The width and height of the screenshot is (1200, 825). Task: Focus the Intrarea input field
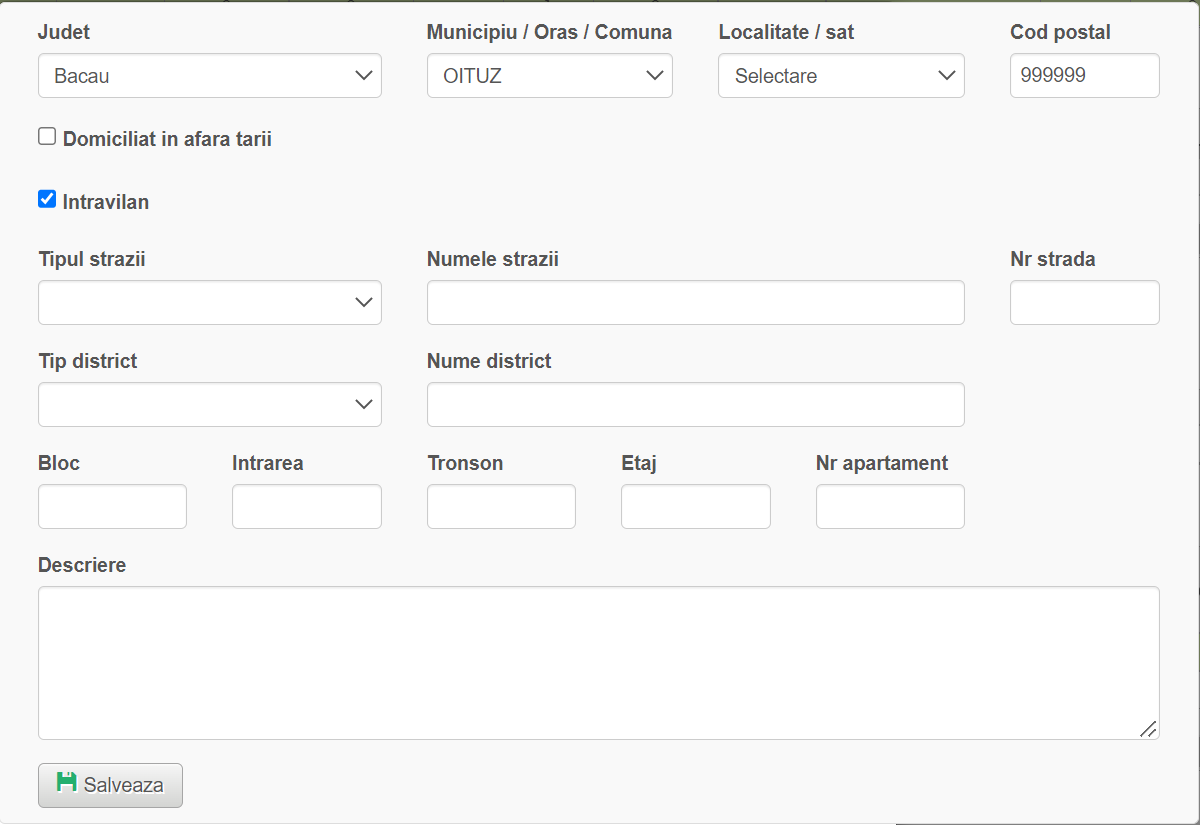(x=306, y=507)
